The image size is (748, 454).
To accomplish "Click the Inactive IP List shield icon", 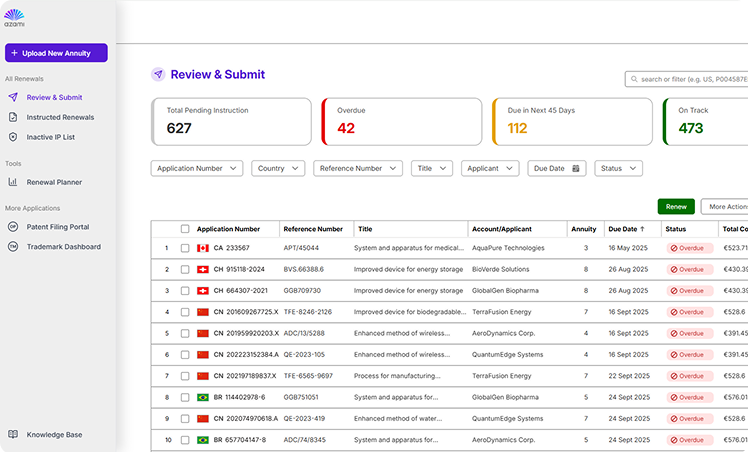I will click(13, 137).
